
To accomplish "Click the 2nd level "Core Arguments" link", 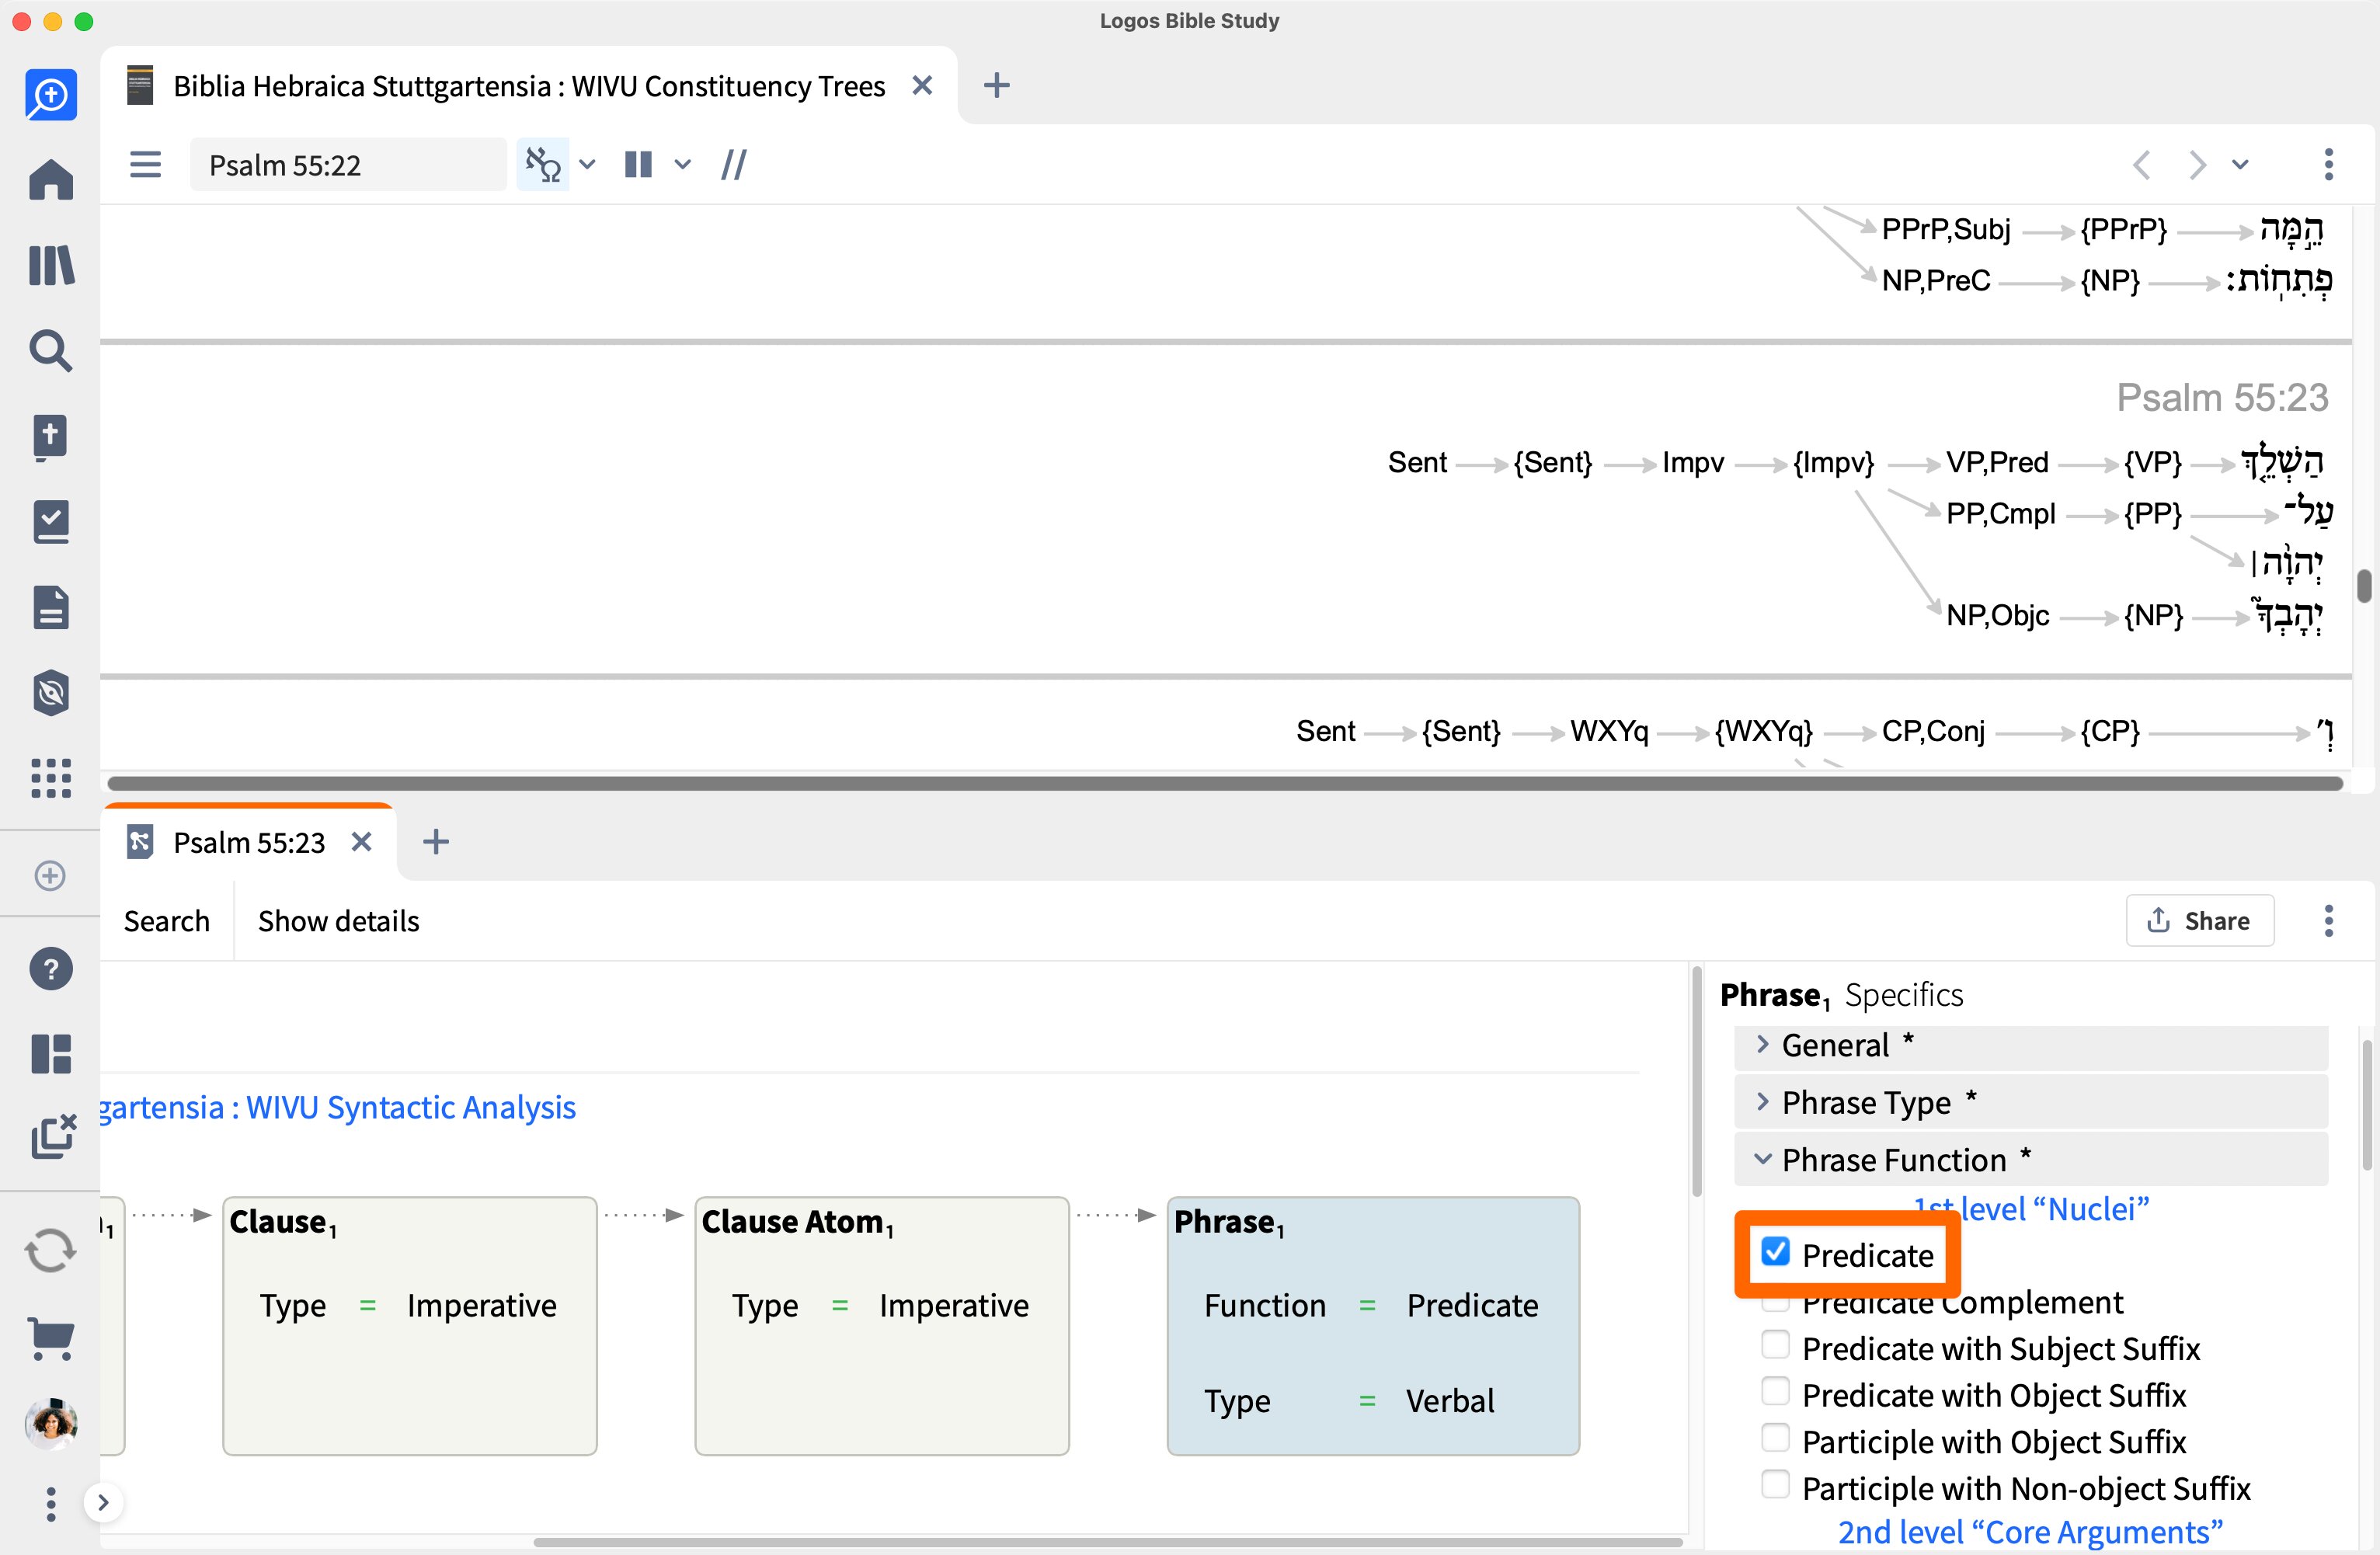I will coord(2031,1533).
